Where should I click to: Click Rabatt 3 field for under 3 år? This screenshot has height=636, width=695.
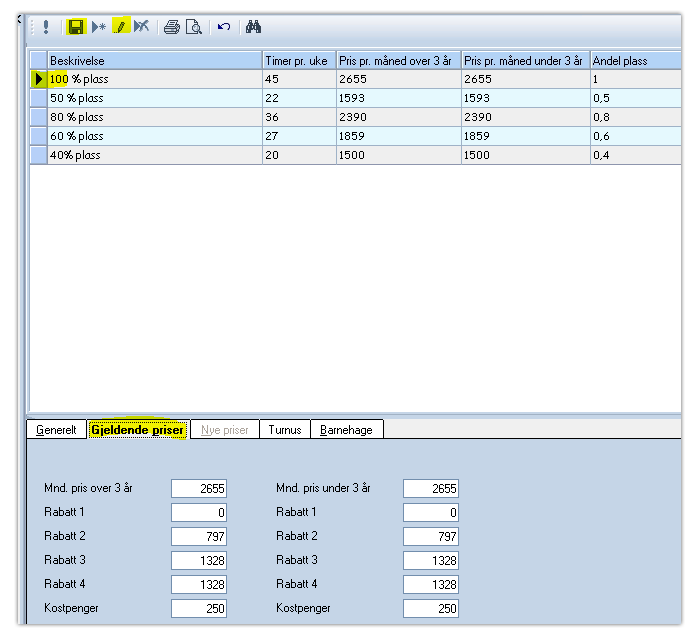click(x=431, y=560)
